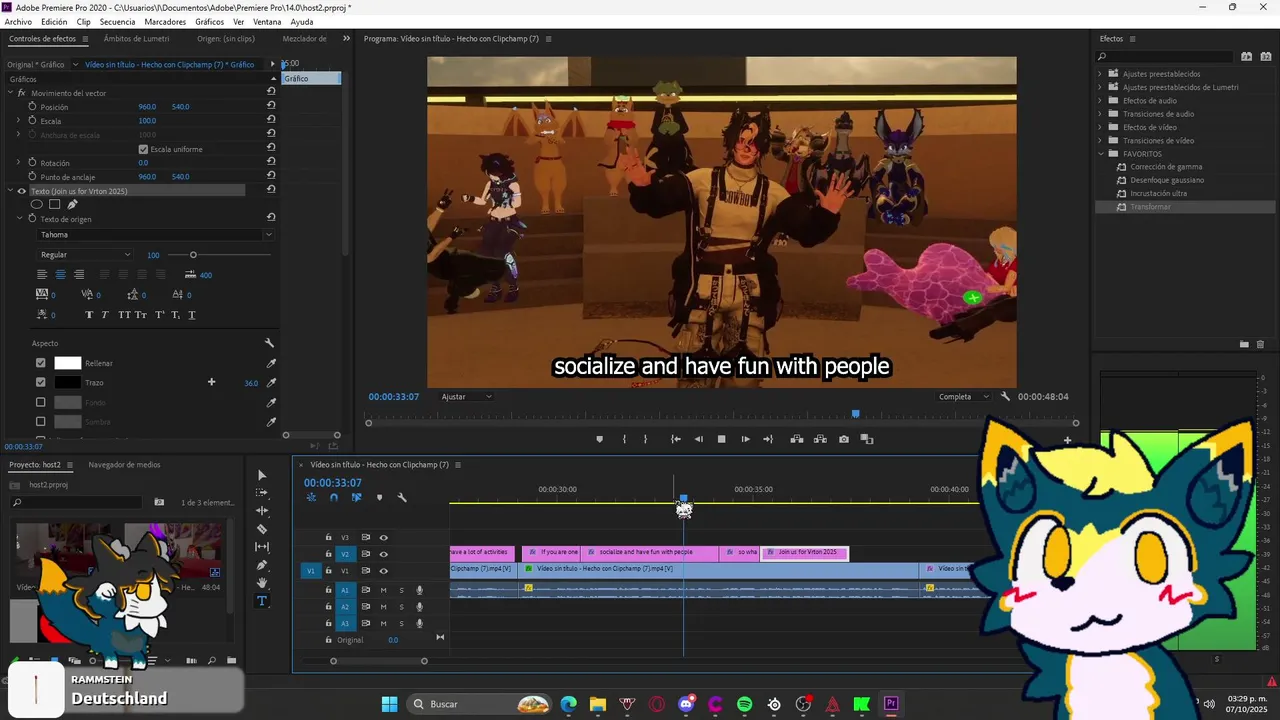
Task: Open the Secuencia menu
Action: [x=118, y=21]
